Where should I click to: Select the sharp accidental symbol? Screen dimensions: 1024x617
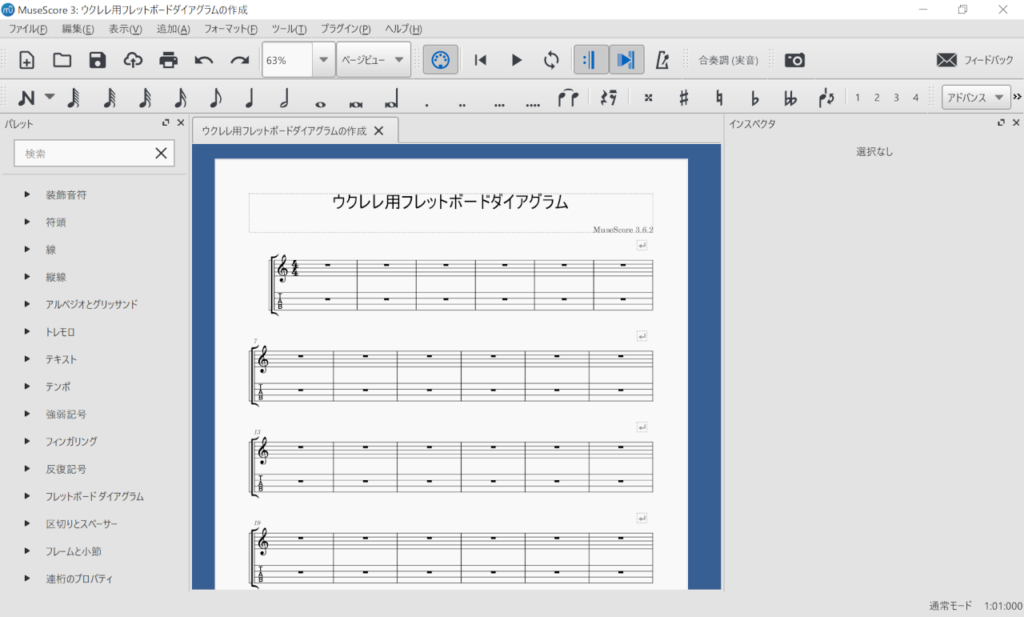coord(684,97)
